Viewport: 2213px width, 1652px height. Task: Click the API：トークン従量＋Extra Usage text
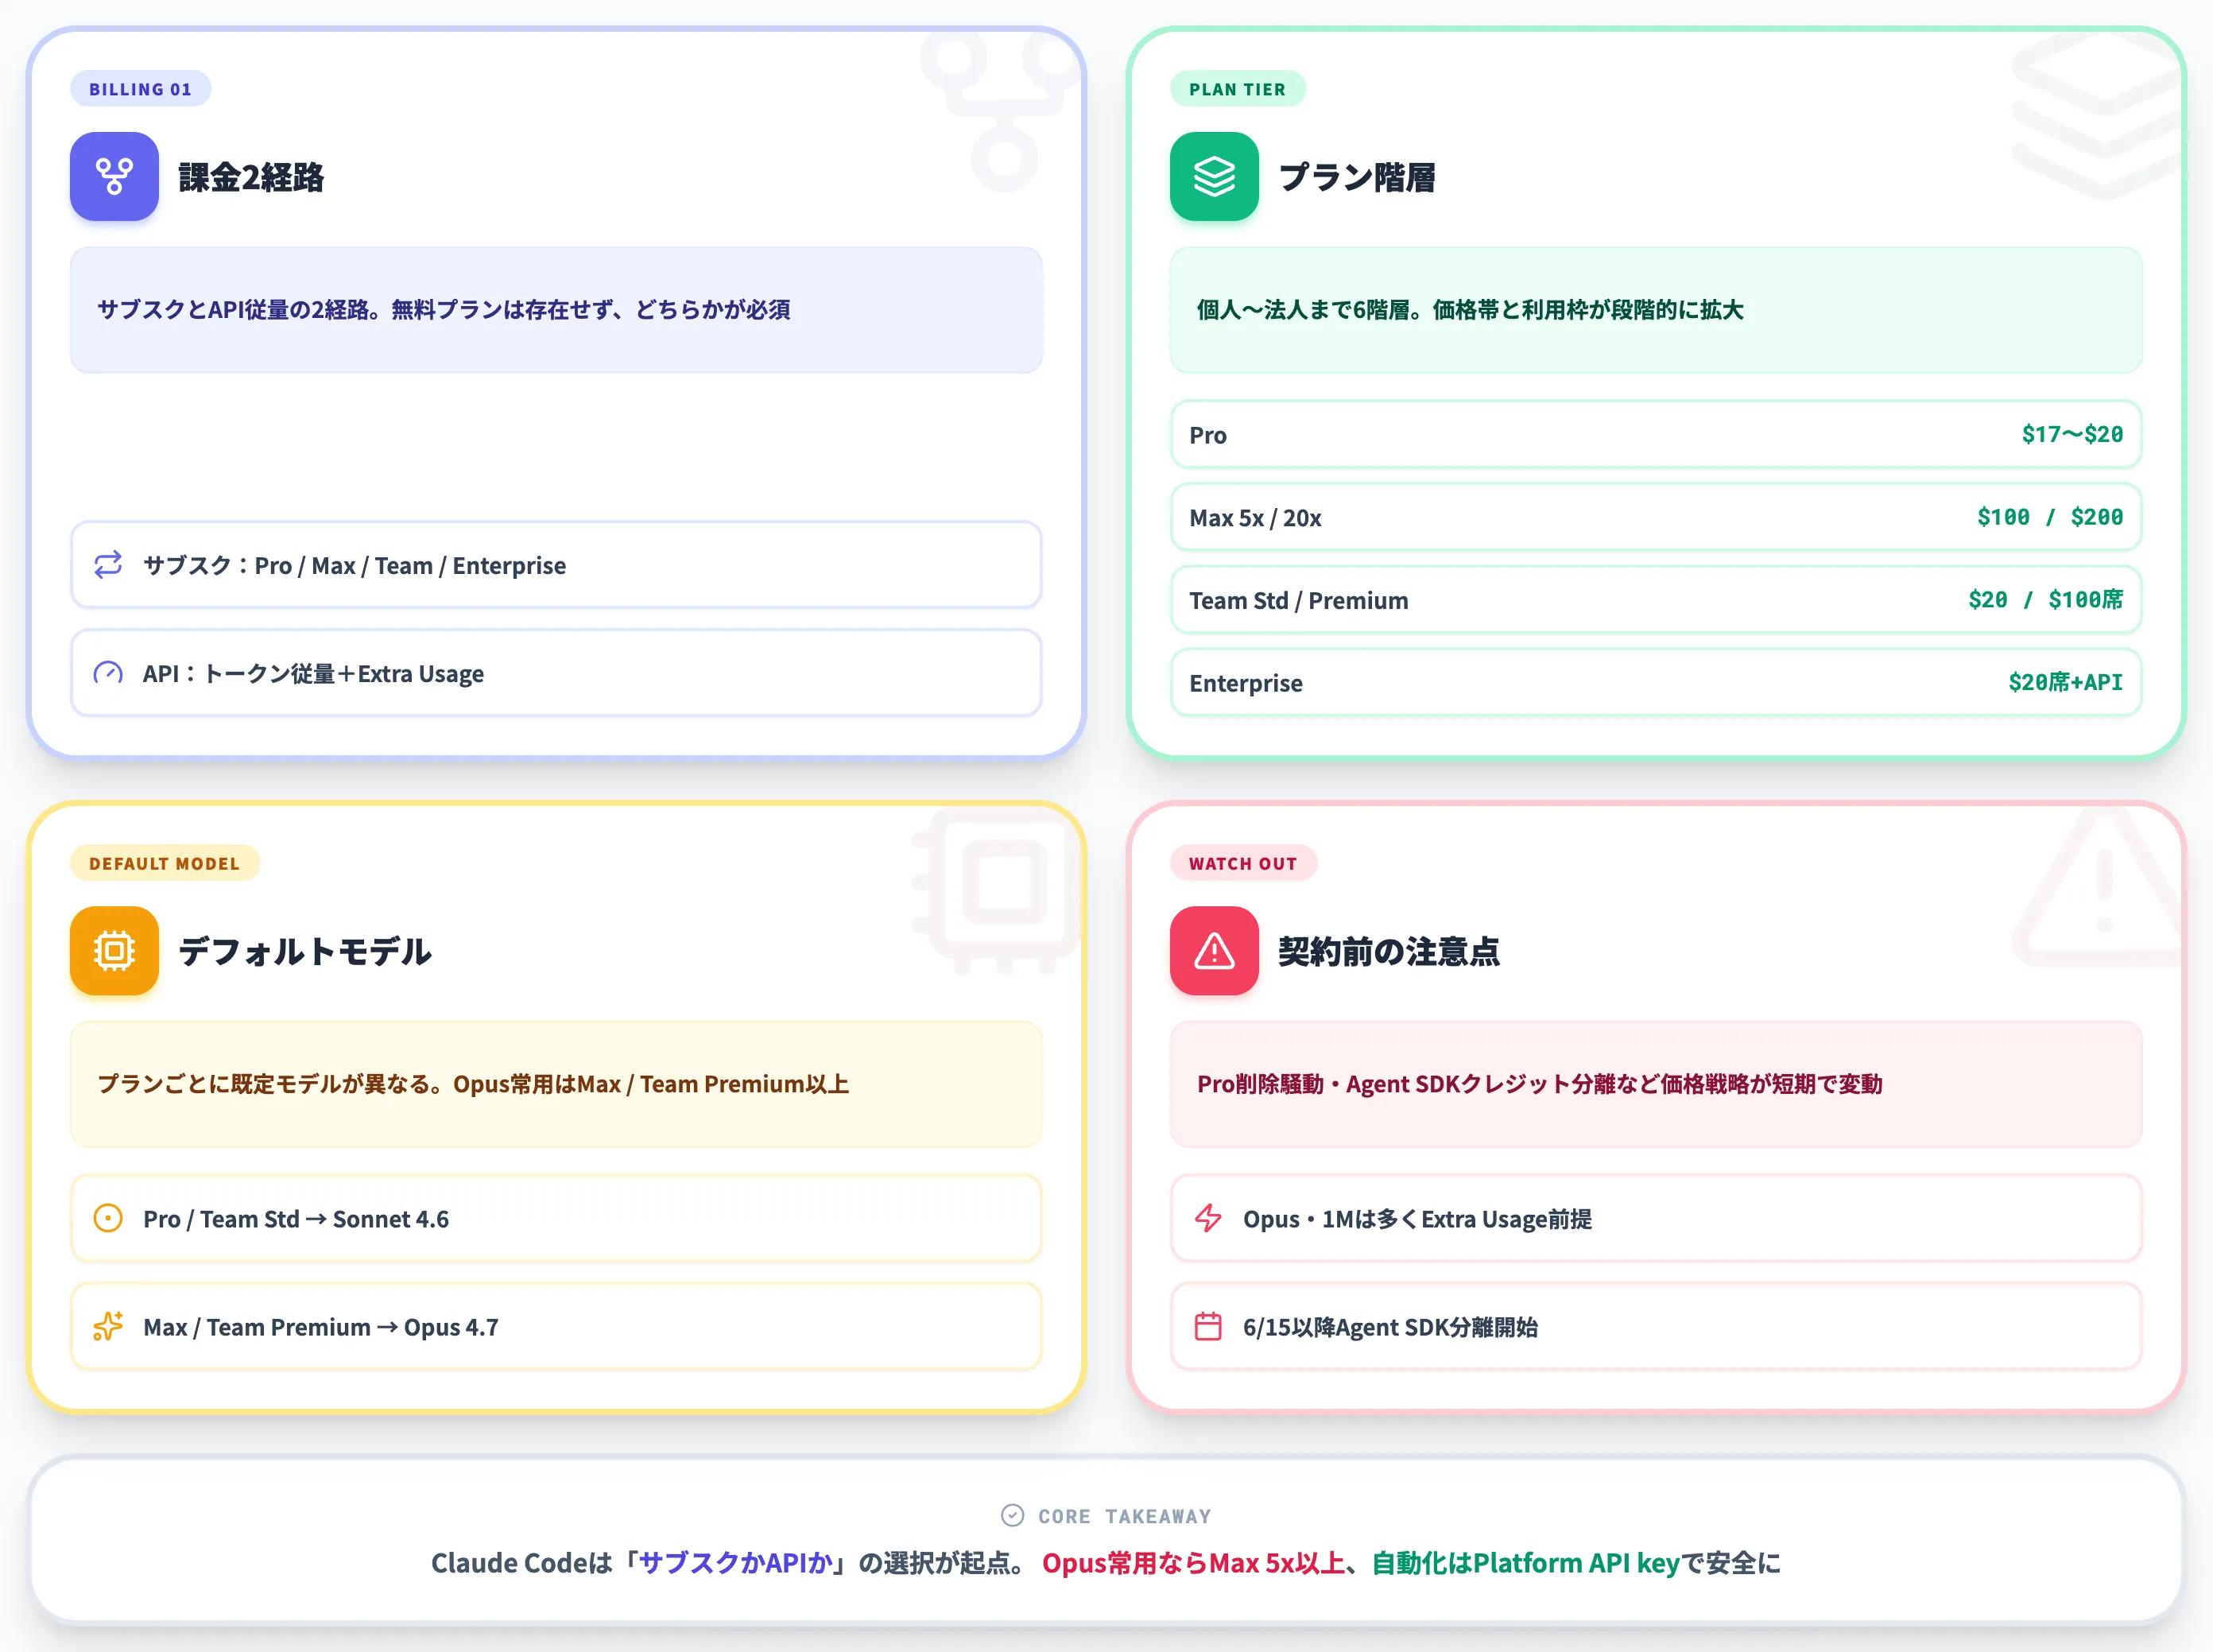[313, 673]
